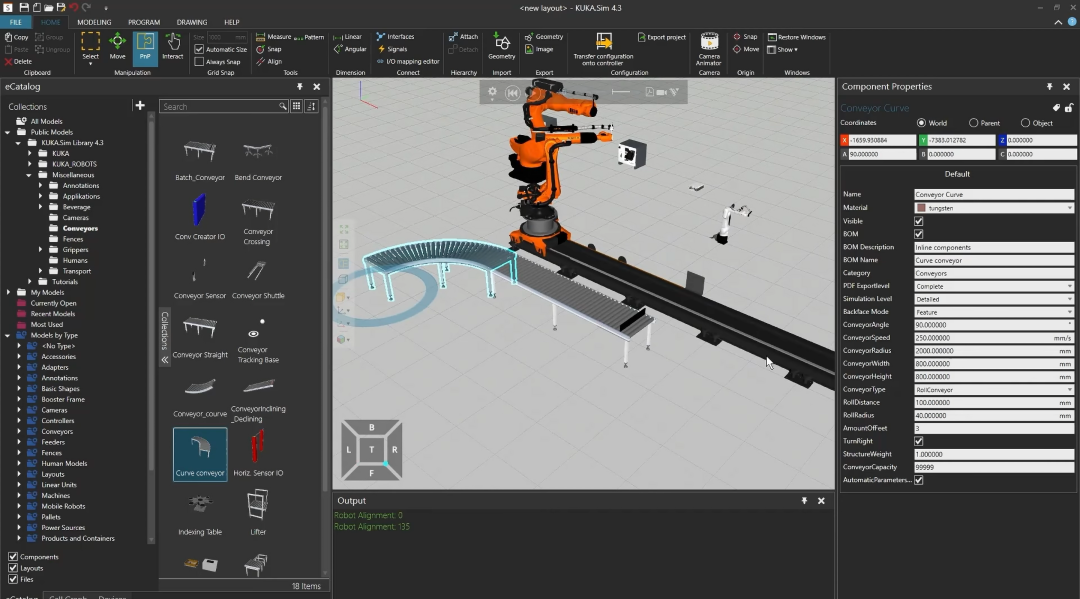Open the Align tool
The height and width of the screenshot is (599, 1080).
tap(269, 61)
